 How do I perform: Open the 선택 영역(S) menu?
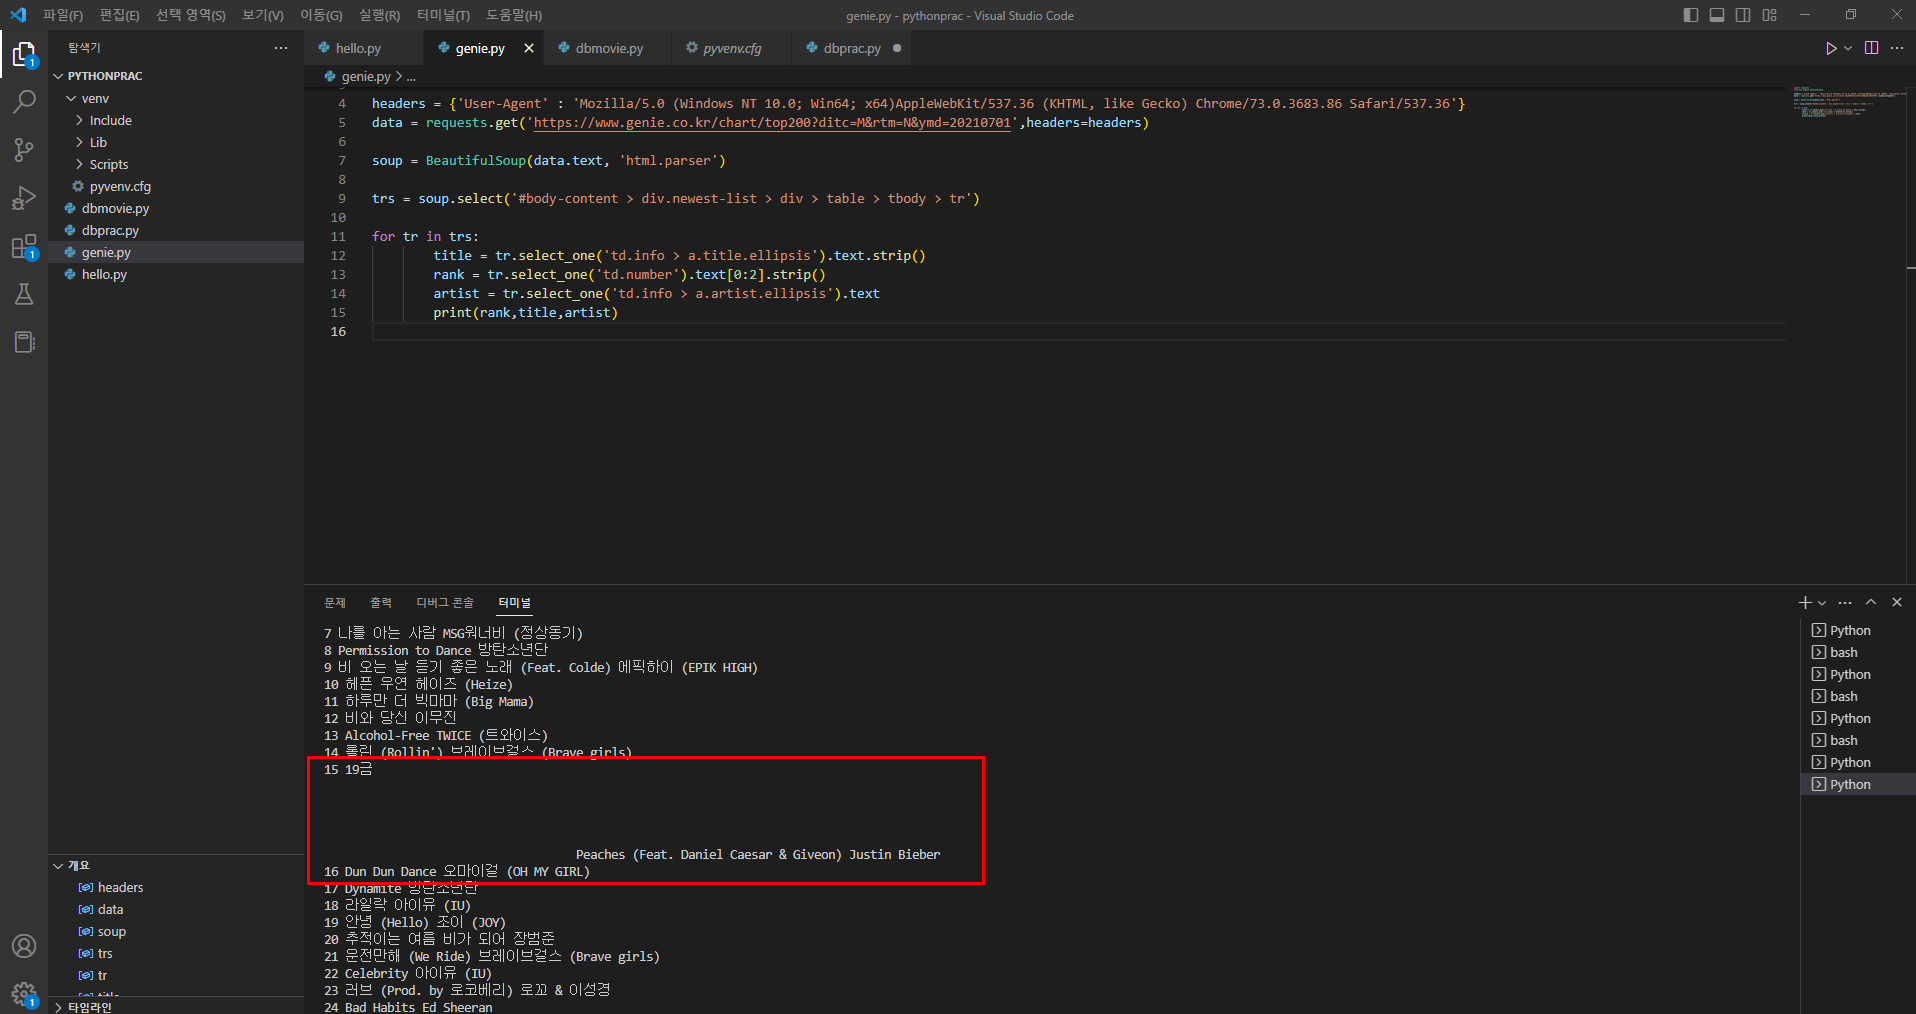pyautogui.click(x=190, y=15)
